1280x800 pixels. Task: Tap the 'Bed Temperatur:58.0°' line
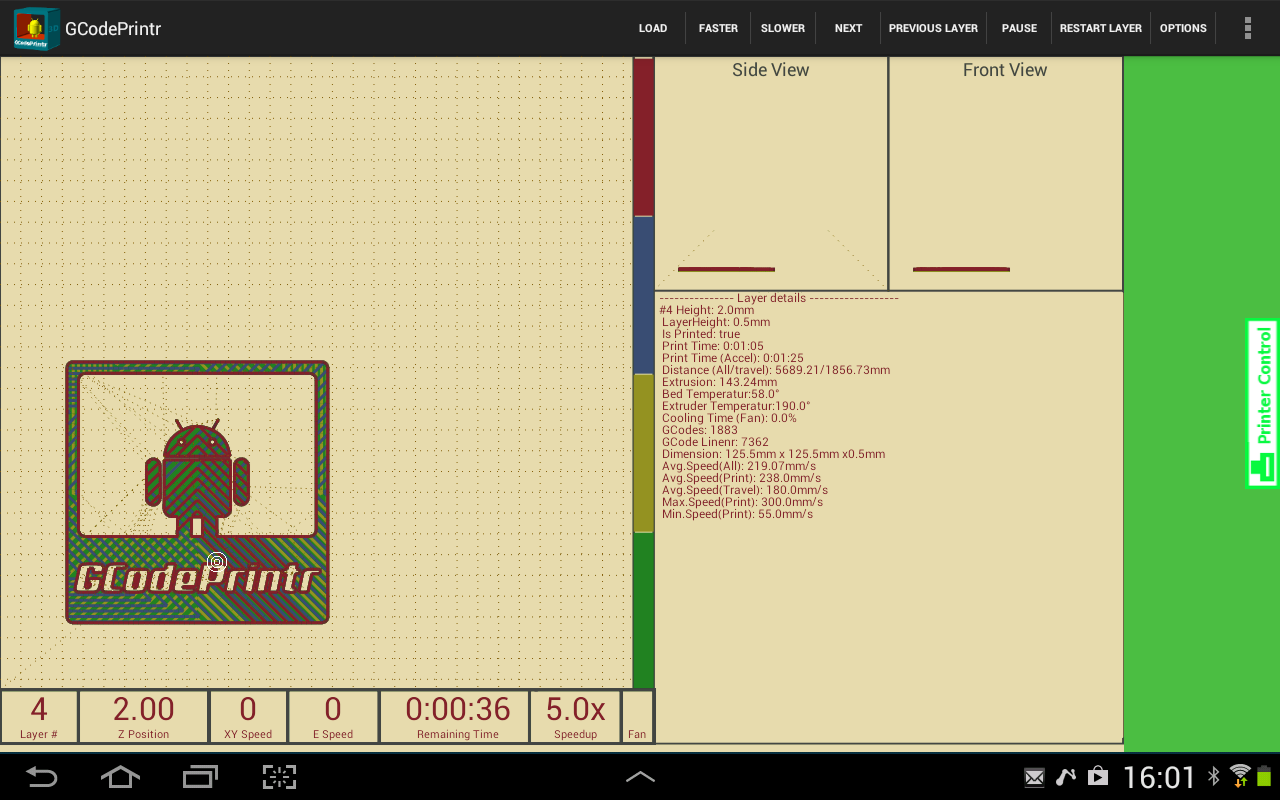coord(720,394)
